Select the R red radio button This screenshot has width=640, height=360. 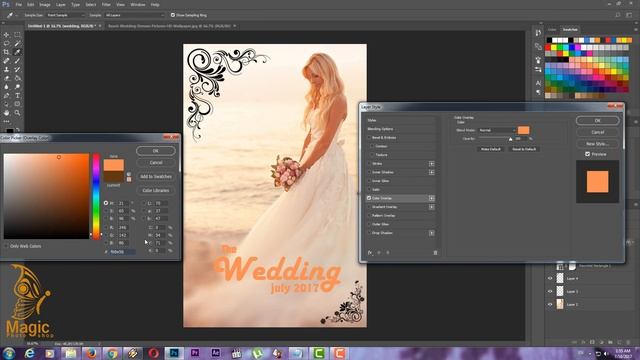pyautogui.click(x=106, y=227)
